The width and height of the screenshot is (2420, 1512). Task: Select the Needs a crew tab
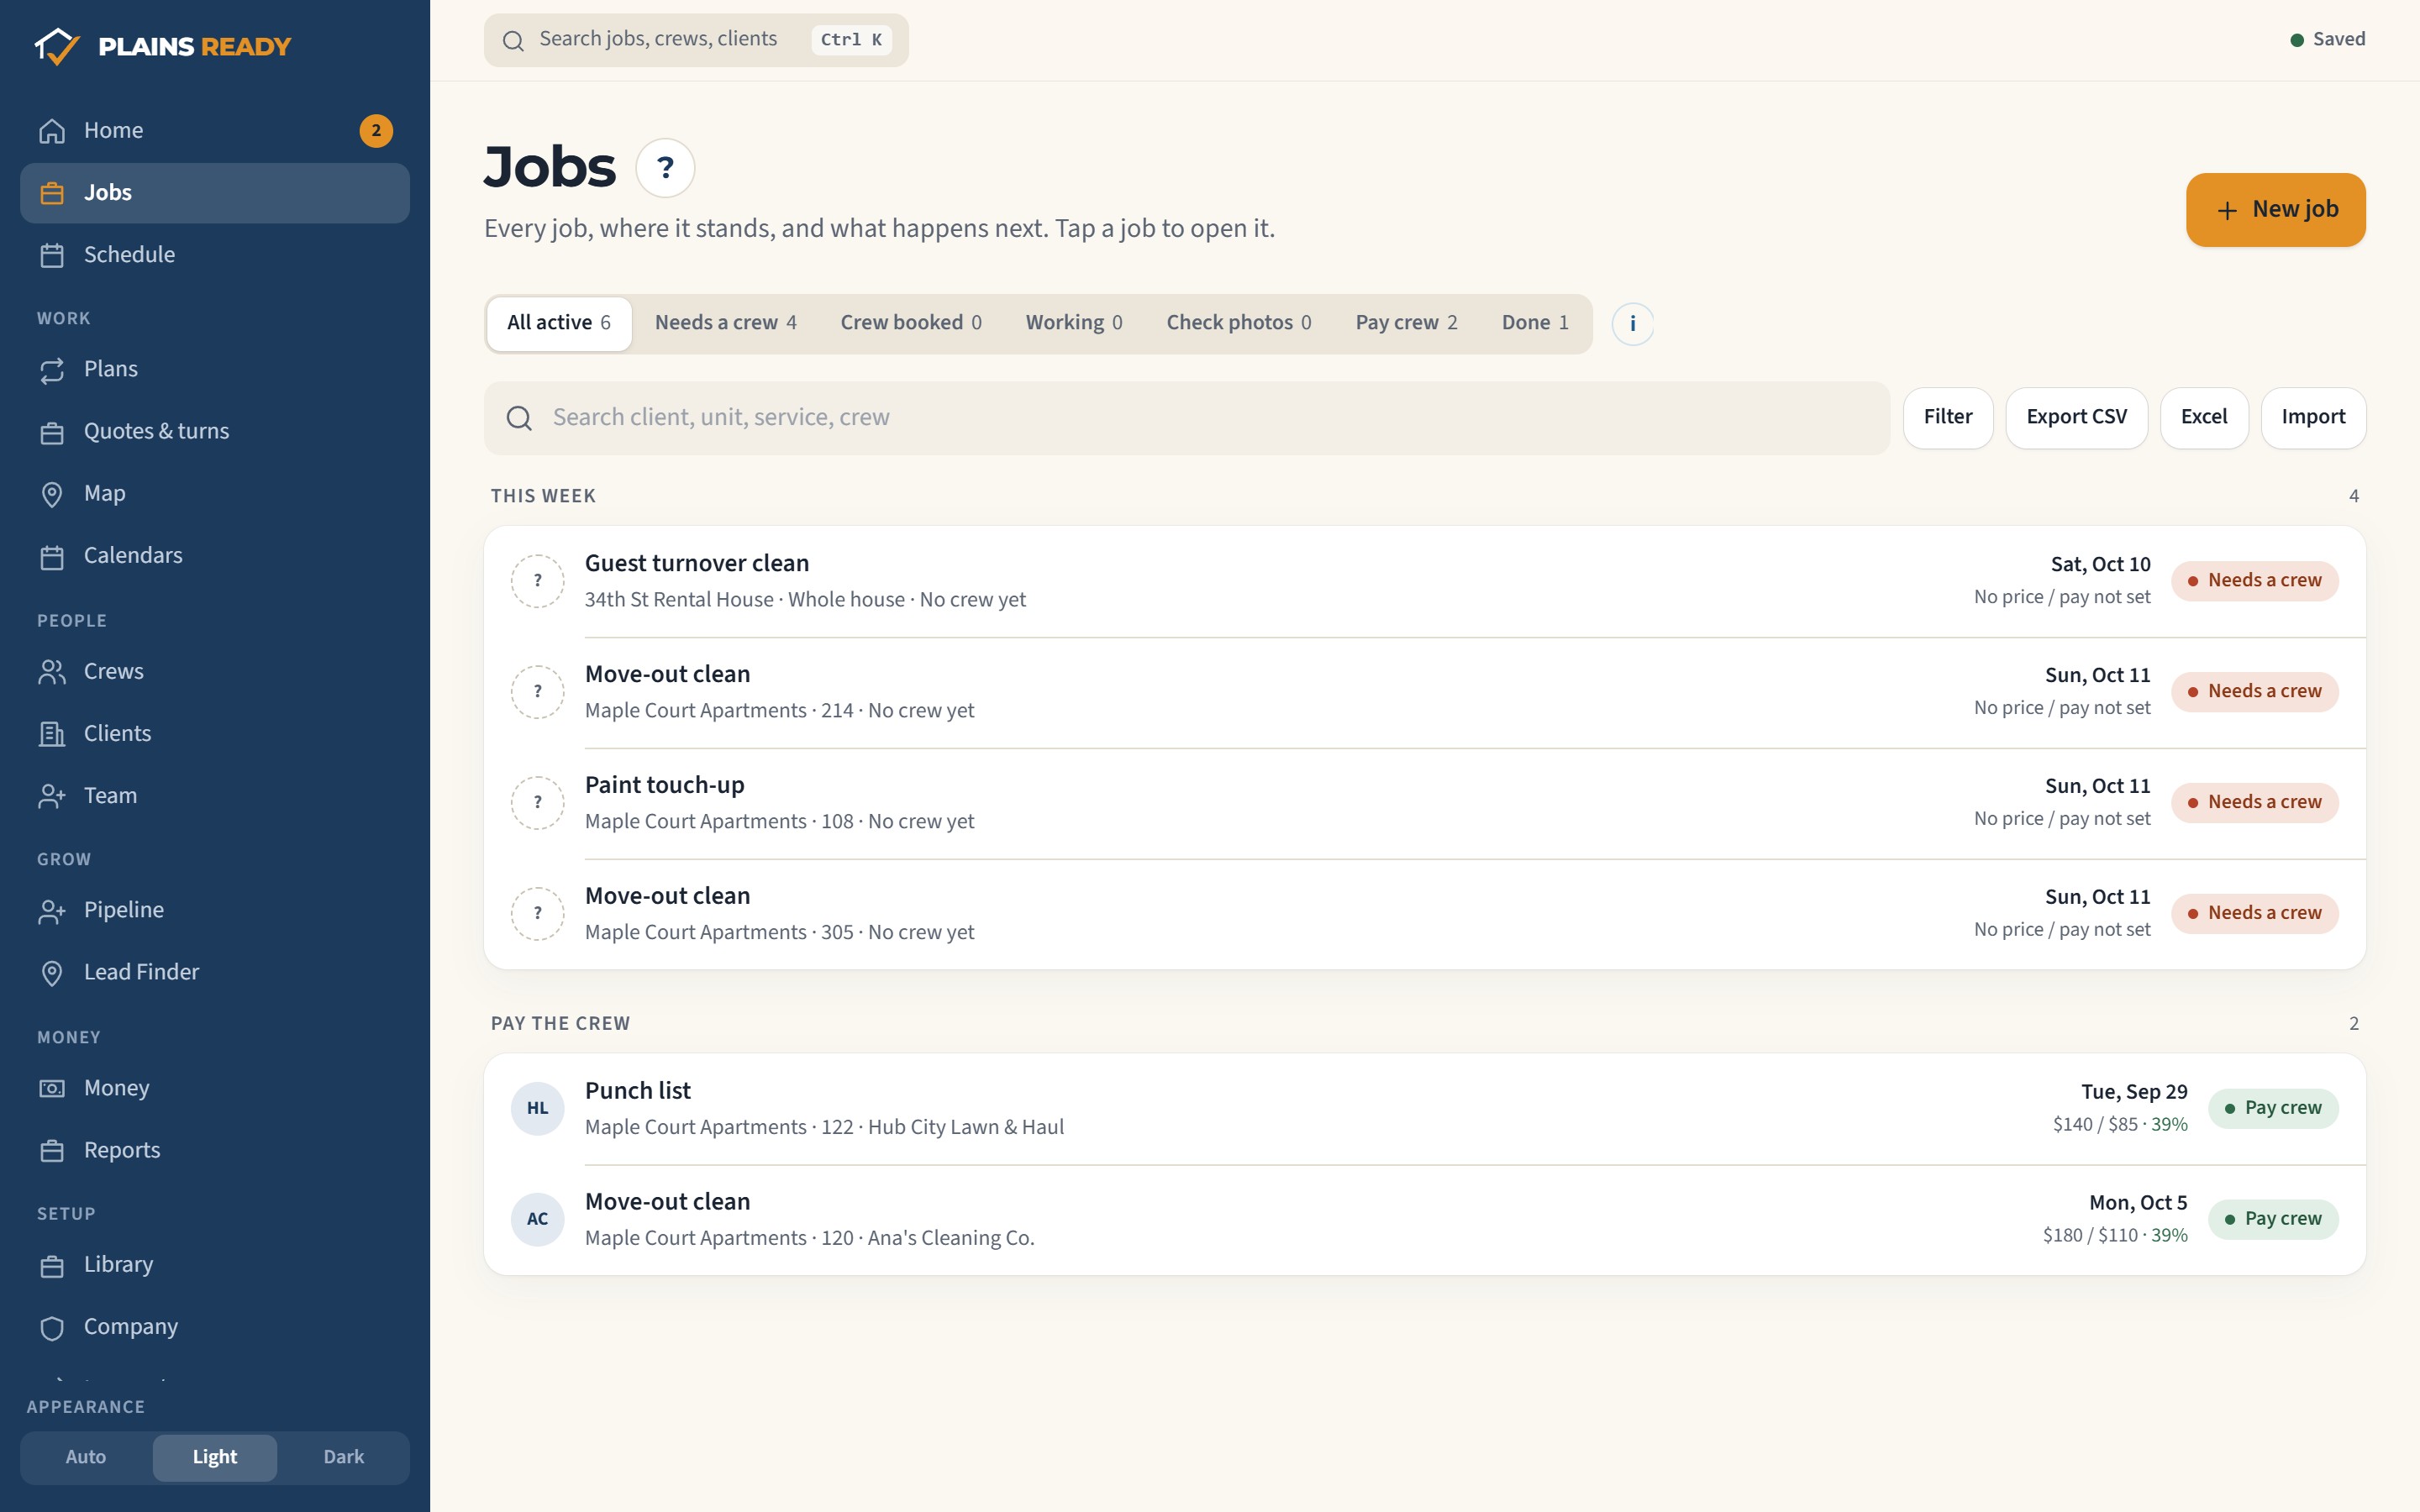point(726,323)
